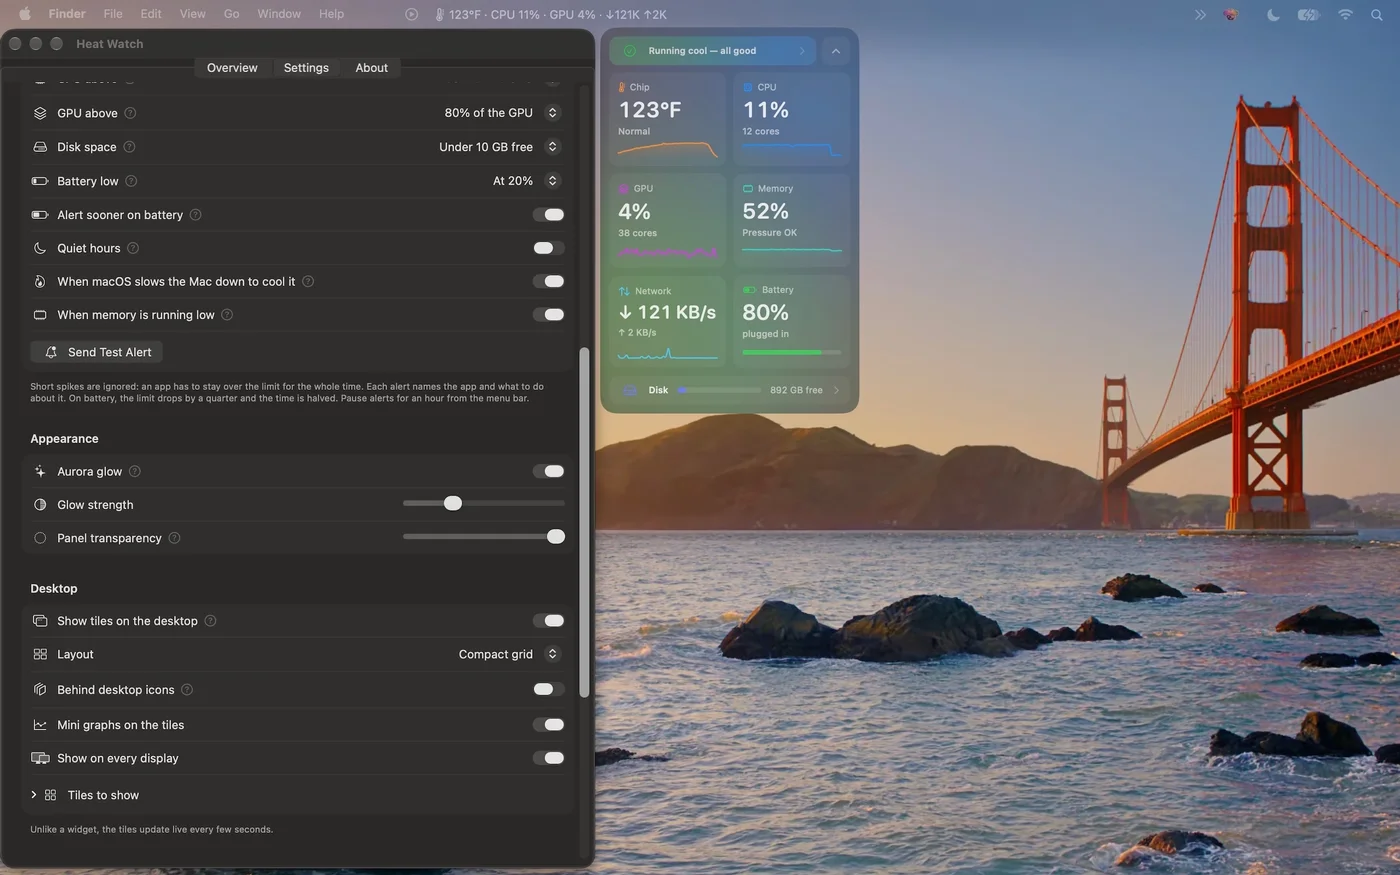The width and height of the screenshot is (1400, 875).
Task: Click the thermometer temperature menu bar item
Action: [x=550, y=14]
